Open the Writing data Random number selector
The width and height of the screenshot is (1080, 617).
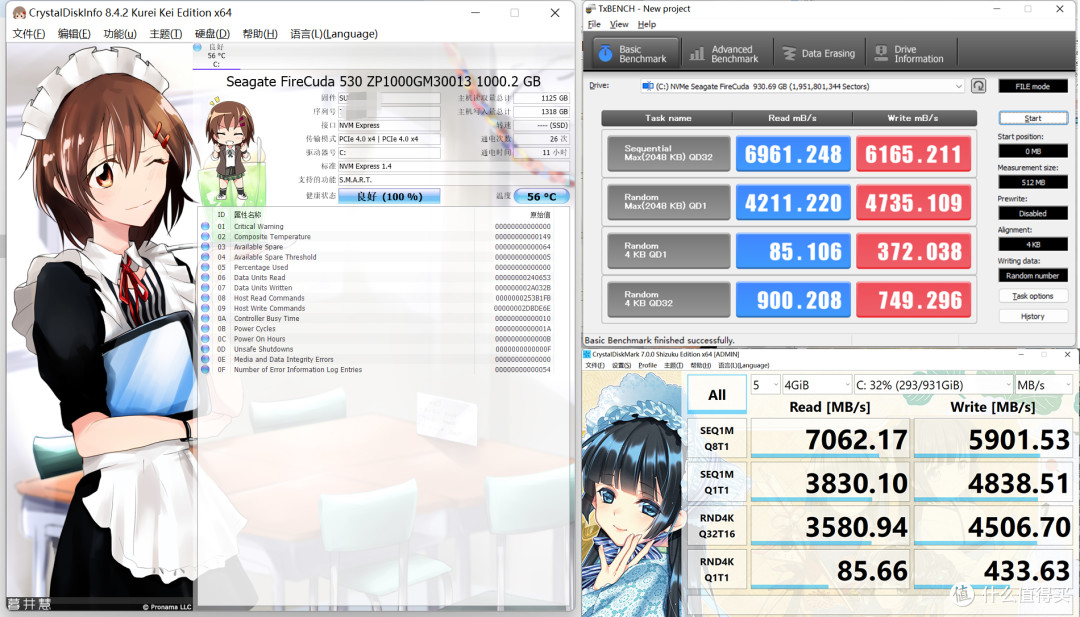pyautogui.click(x=1032, y=275)
